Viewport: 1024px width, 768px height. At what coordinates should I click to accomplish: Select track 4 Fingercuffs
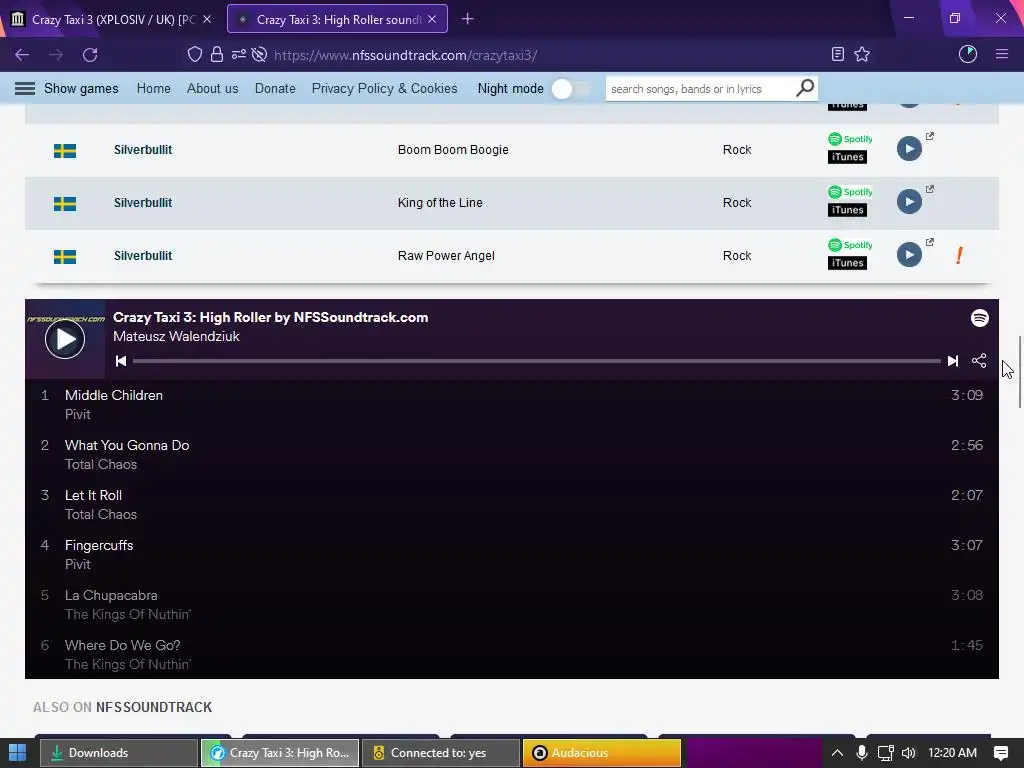point(511,554)
